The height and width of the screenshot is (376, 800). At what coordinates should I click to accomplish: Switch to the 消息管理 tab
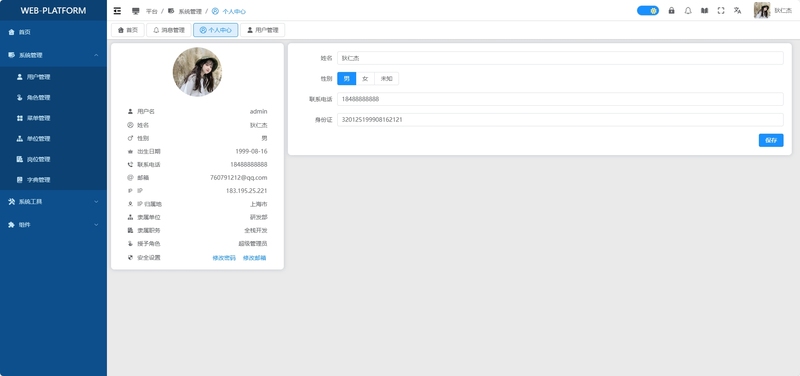click(x=169, y=30)
